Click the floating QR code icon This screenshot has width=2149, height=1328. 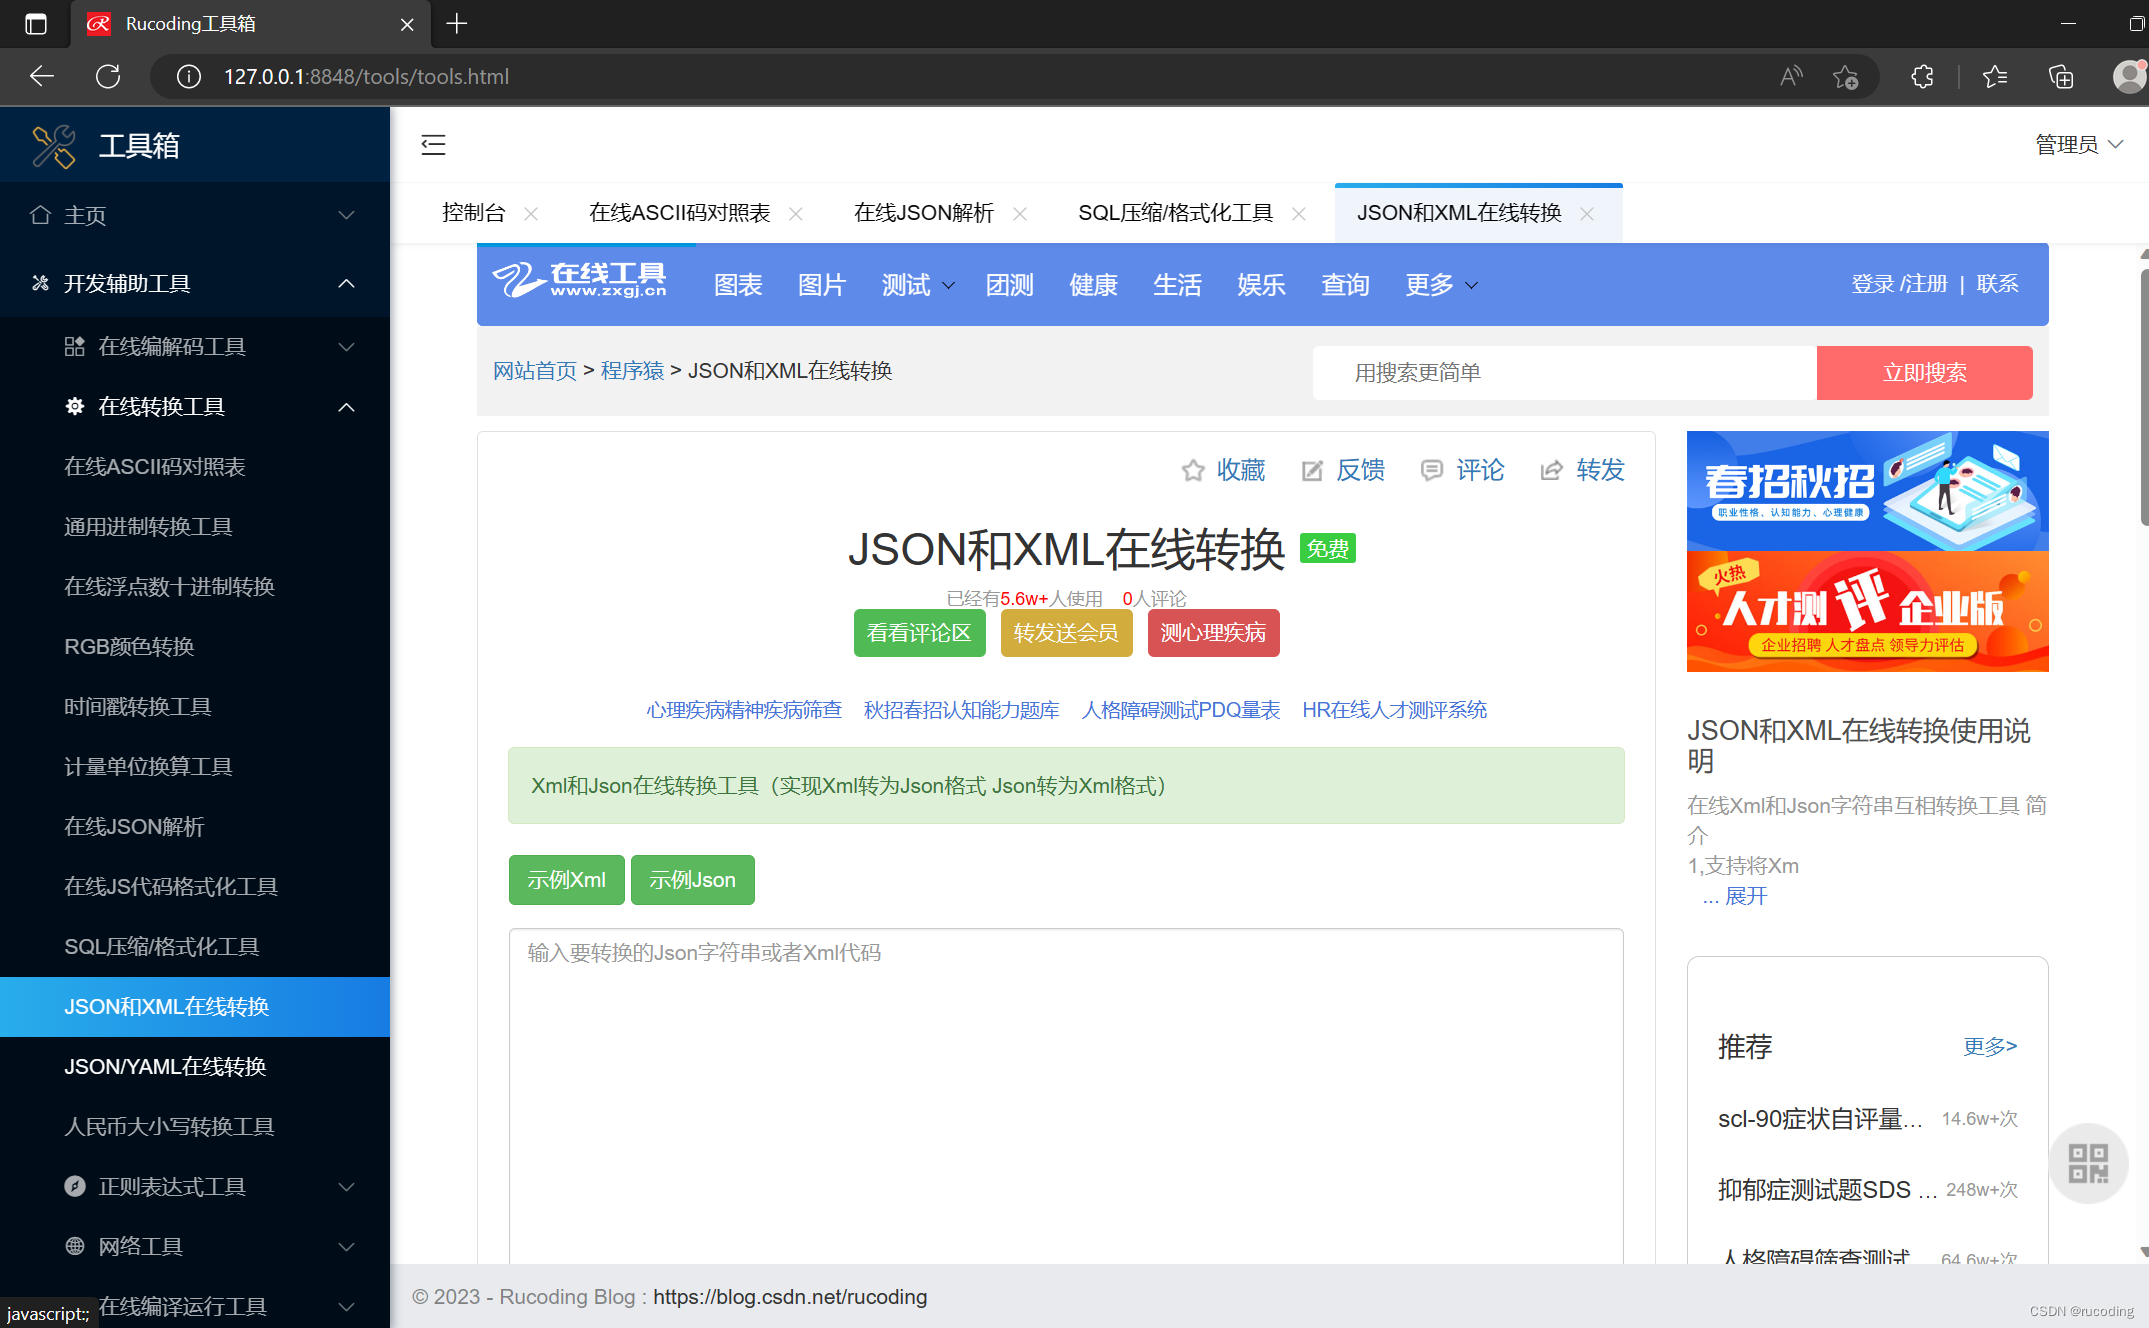click(x=2087, y=1163)
